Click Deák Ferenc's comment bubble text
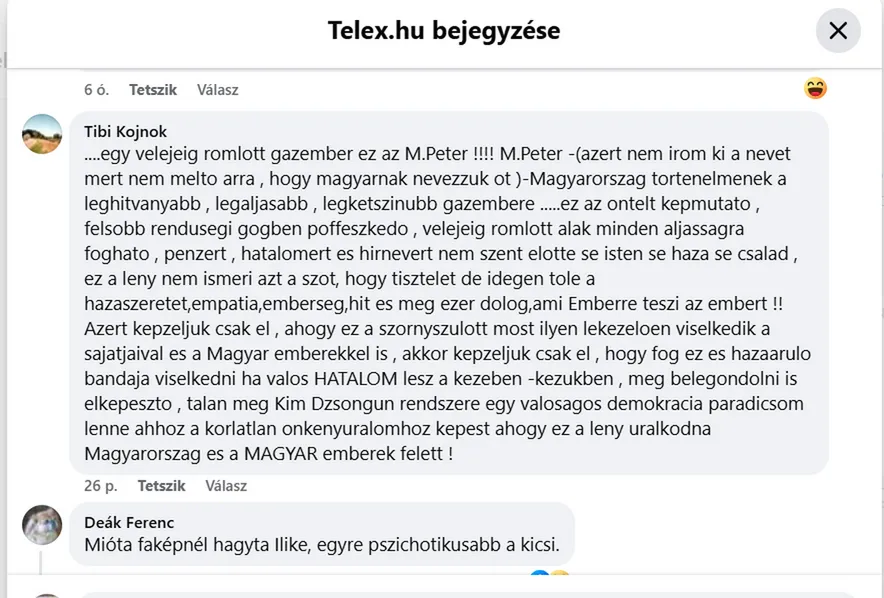Image resolution: width=884 pixels, height=598 pixels. (321, 546)
